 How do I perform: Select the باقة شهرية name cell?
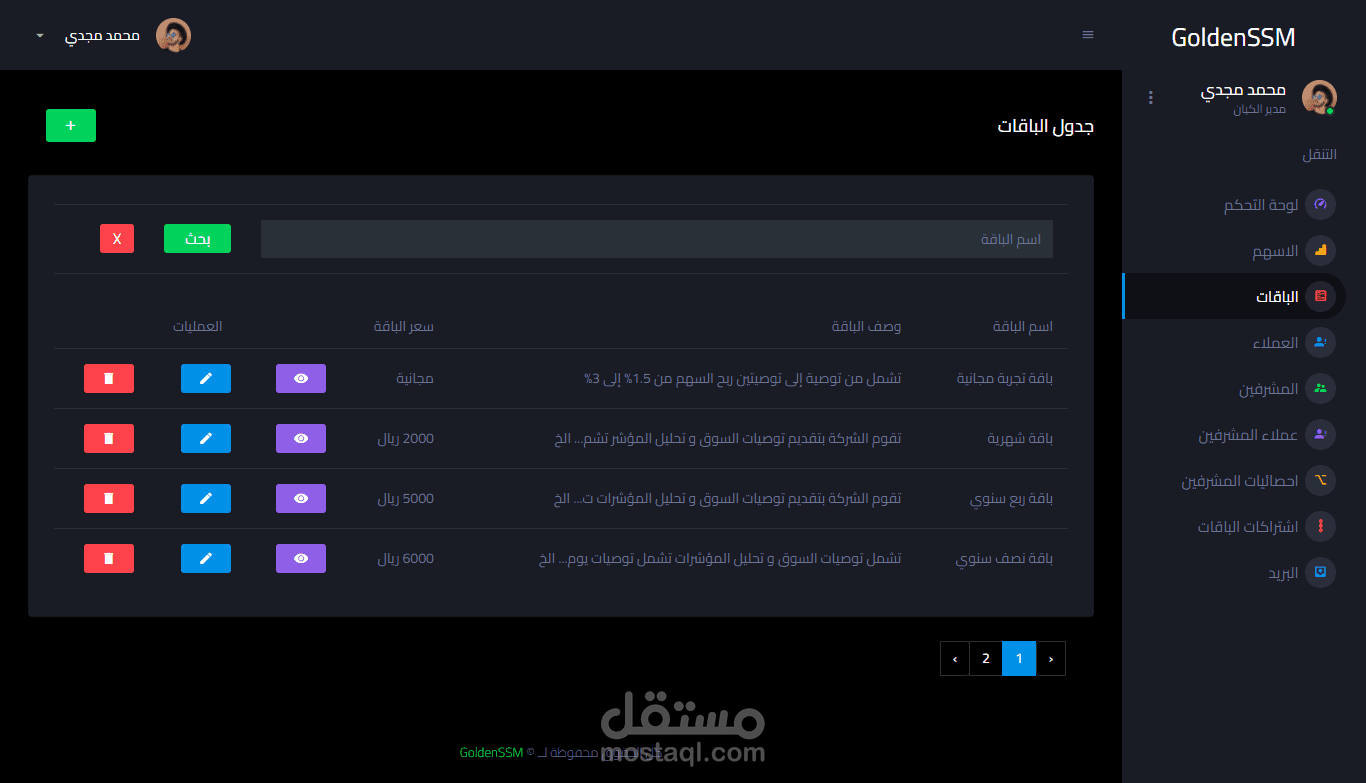tap(1021, 439)
